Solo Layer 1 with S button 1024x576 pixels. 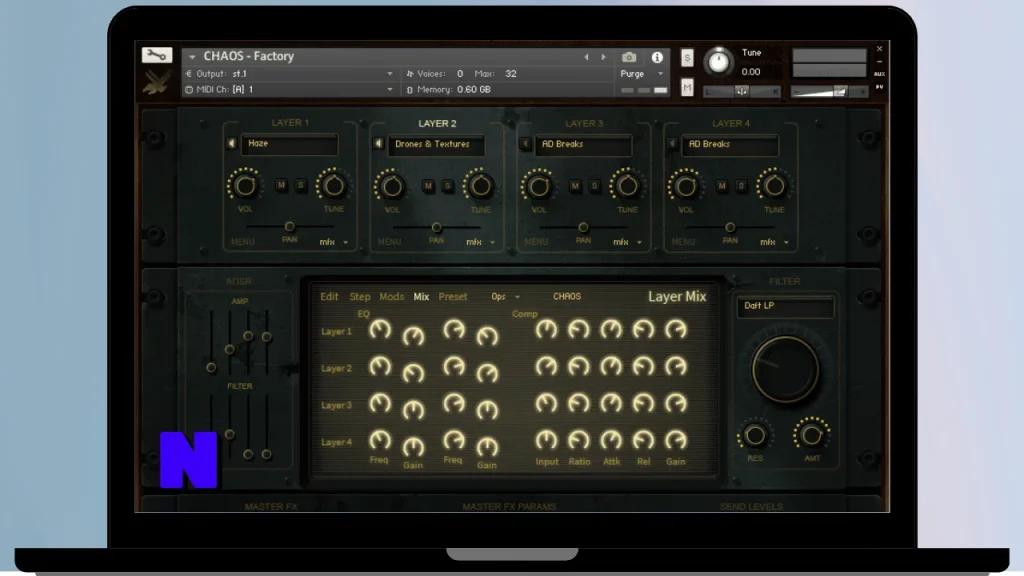[x=300, y=185]
